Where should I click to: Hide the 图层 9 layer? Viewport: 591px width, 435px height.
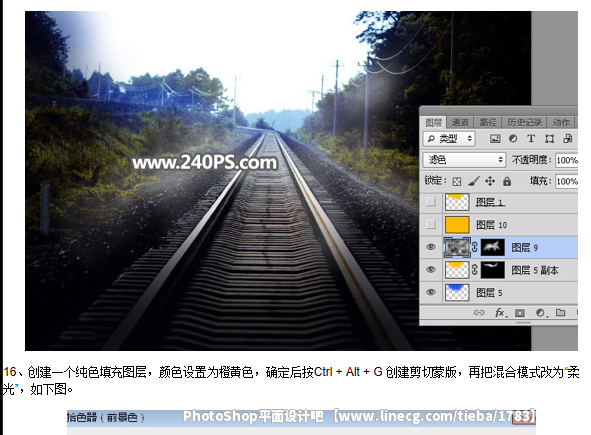point(430,247)
